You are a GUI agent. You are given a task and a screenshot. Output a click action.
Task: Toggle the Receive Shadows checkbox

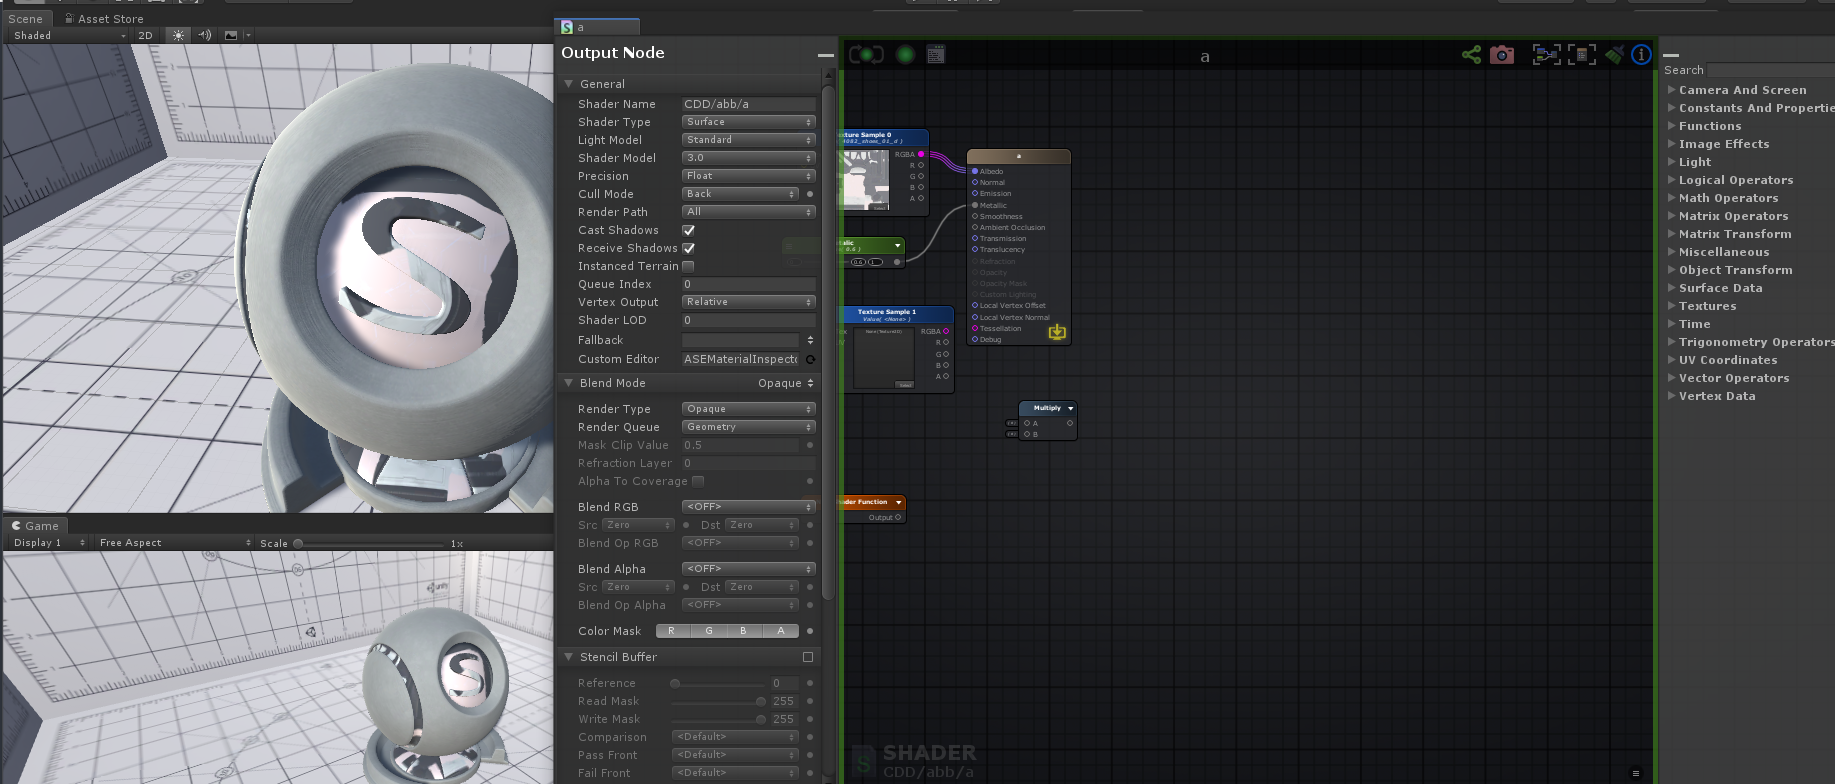click(x=688, y=248)
